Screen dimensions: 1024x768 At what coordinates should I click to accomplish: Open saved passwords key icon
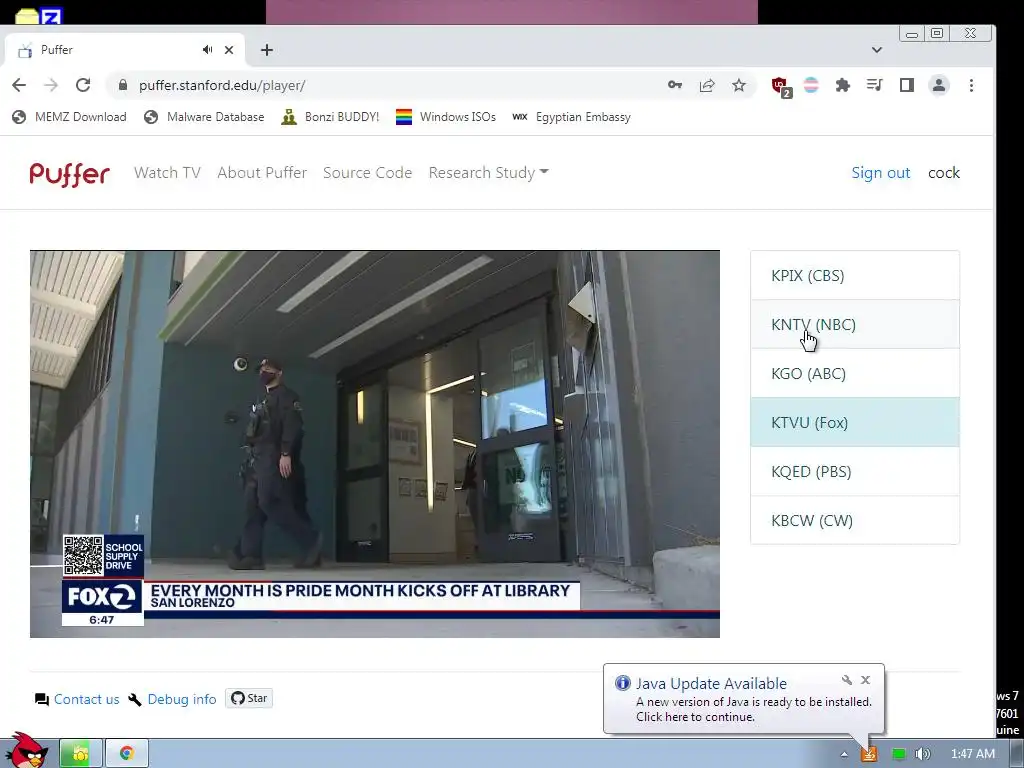[675, 85]
